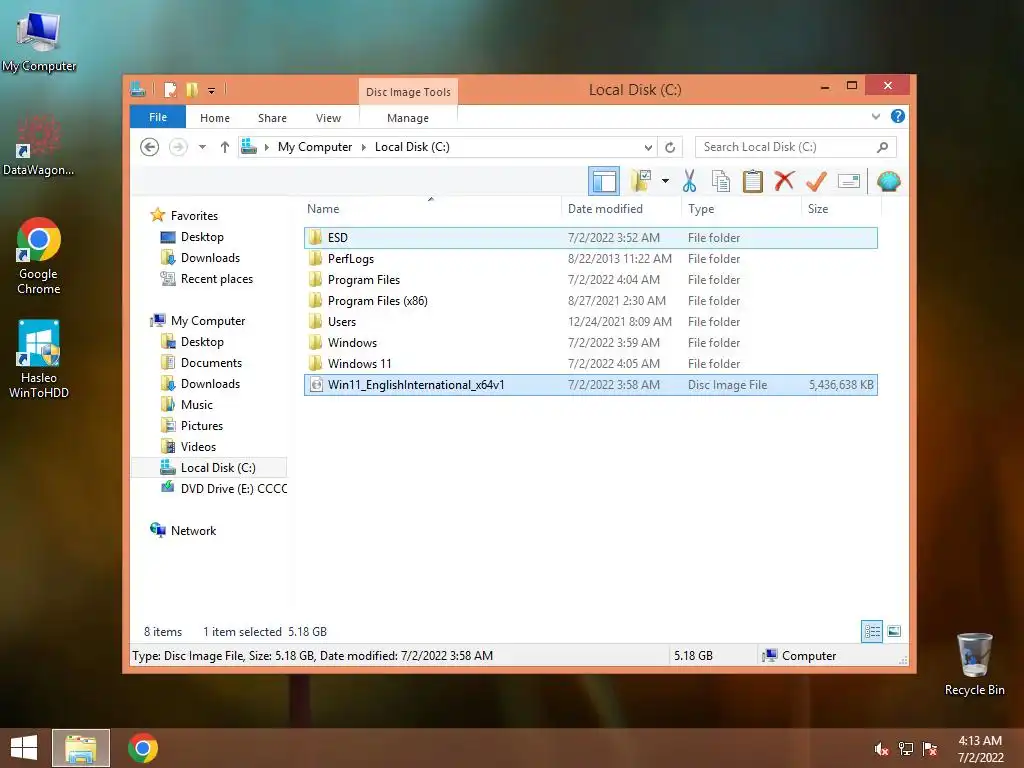This screenshot has height=768, width=1024.
Task: Select Hasleo WinToHDD desktop shortcut
Action: [x=39, y=359]
